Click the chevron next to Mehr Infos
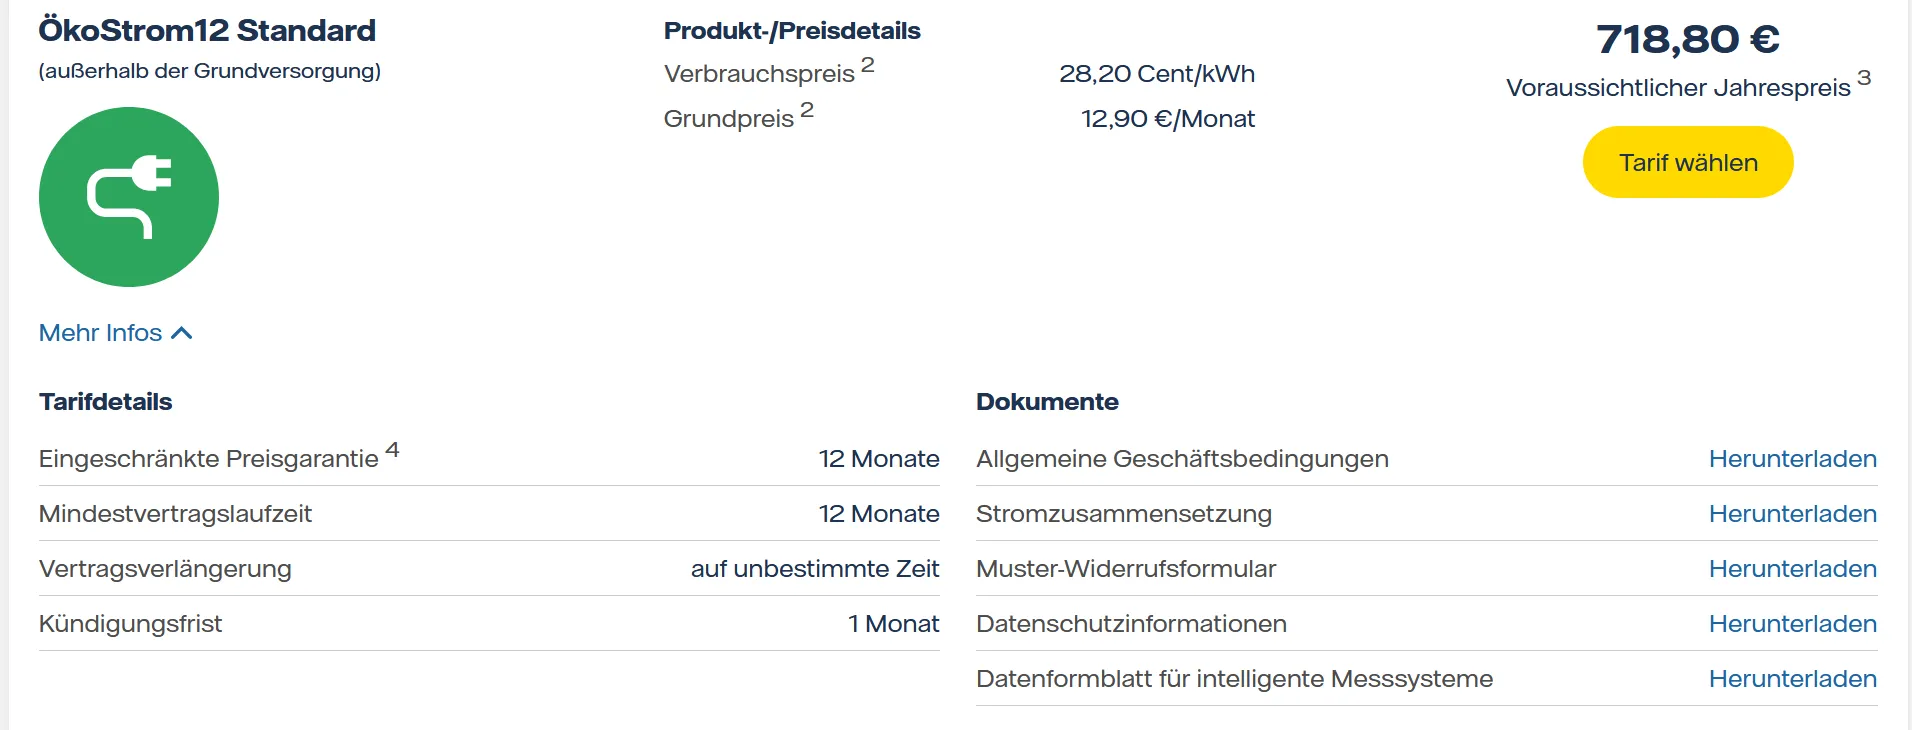Image resolution: width=1912 pixels, height=730 pixels. click(x=182, y=333)
